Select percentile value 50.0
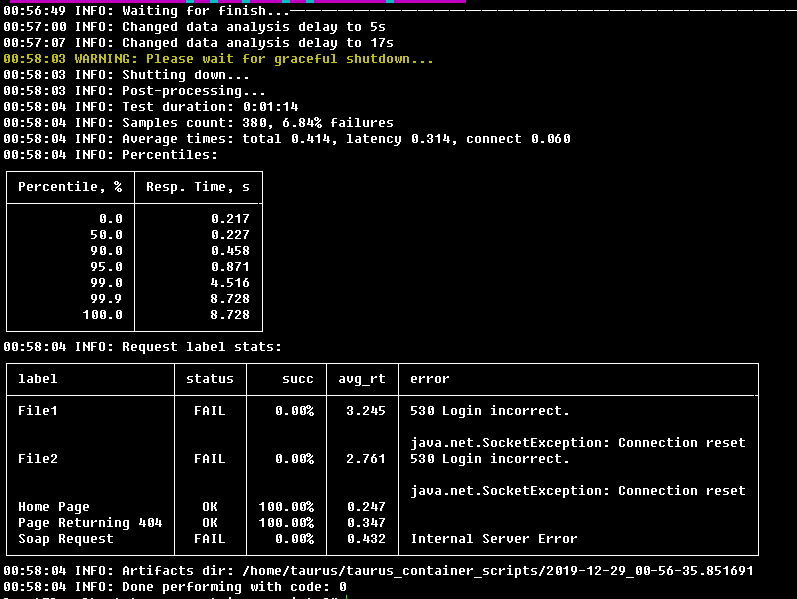Viewport: 797px width, 599px height. (x=106, y=235)
